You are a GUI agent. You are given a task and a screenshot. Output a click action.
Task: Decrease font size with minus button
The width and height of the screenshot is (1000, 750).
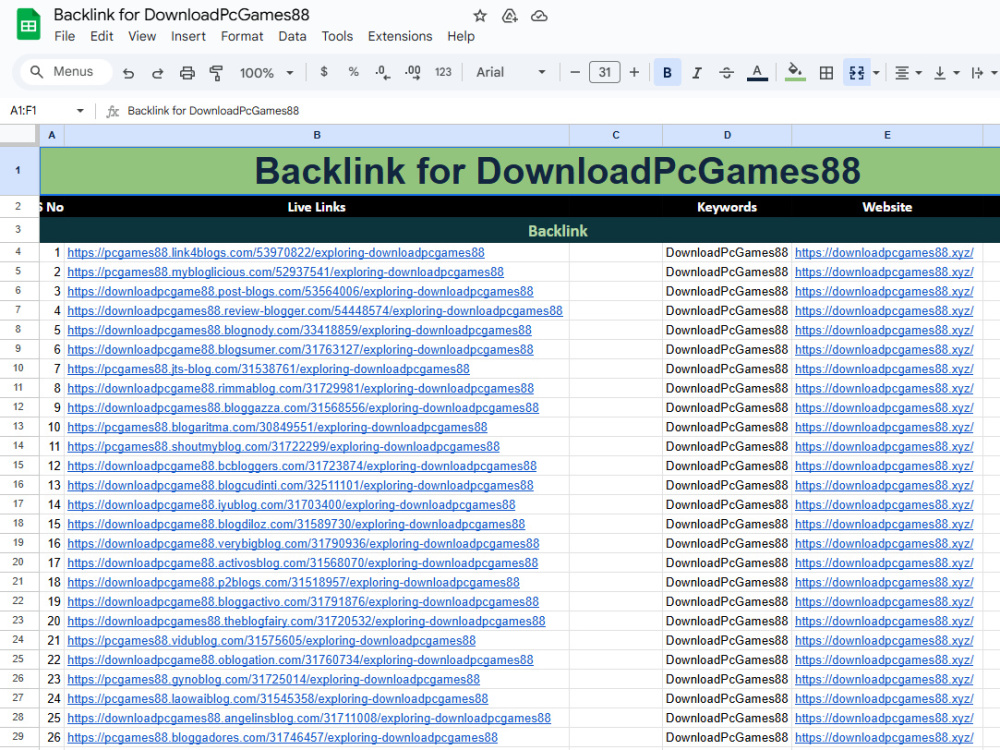click(x=575, y=72)
